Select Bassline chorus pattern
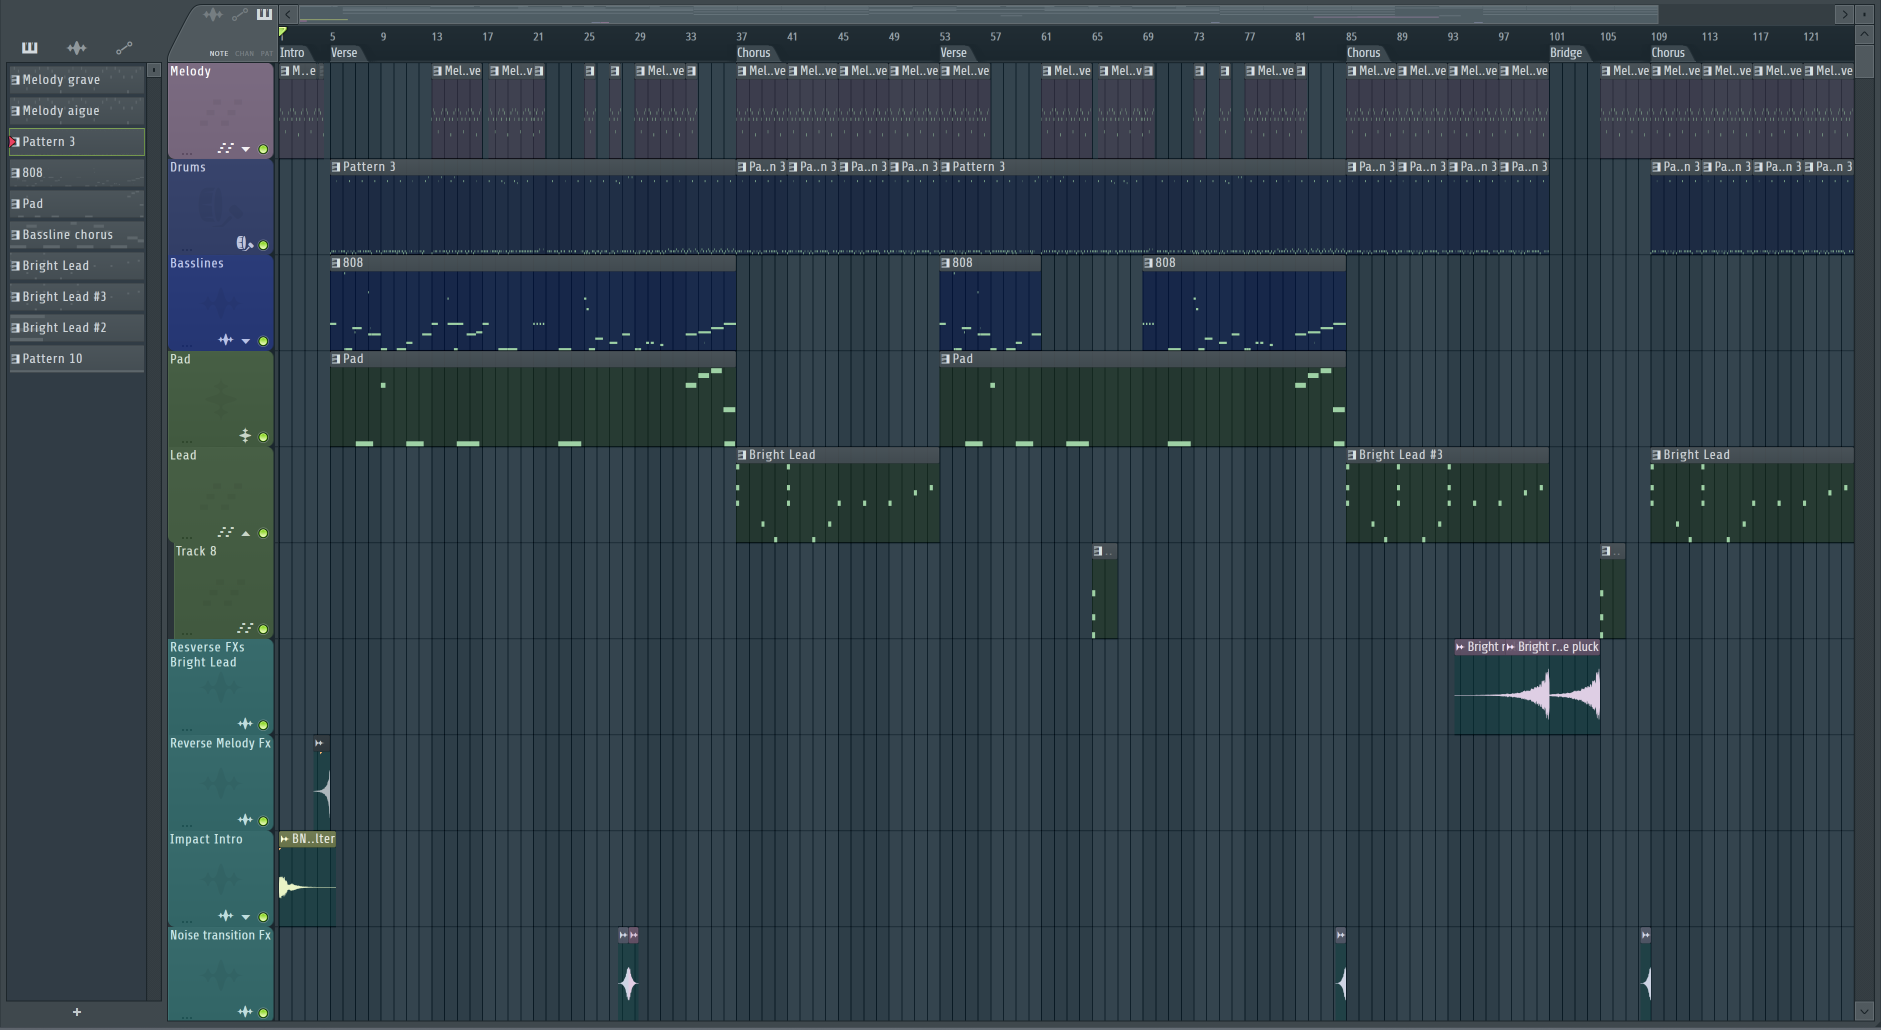The height and width of the screenshot is (1030, 1881). pos(77,235)
